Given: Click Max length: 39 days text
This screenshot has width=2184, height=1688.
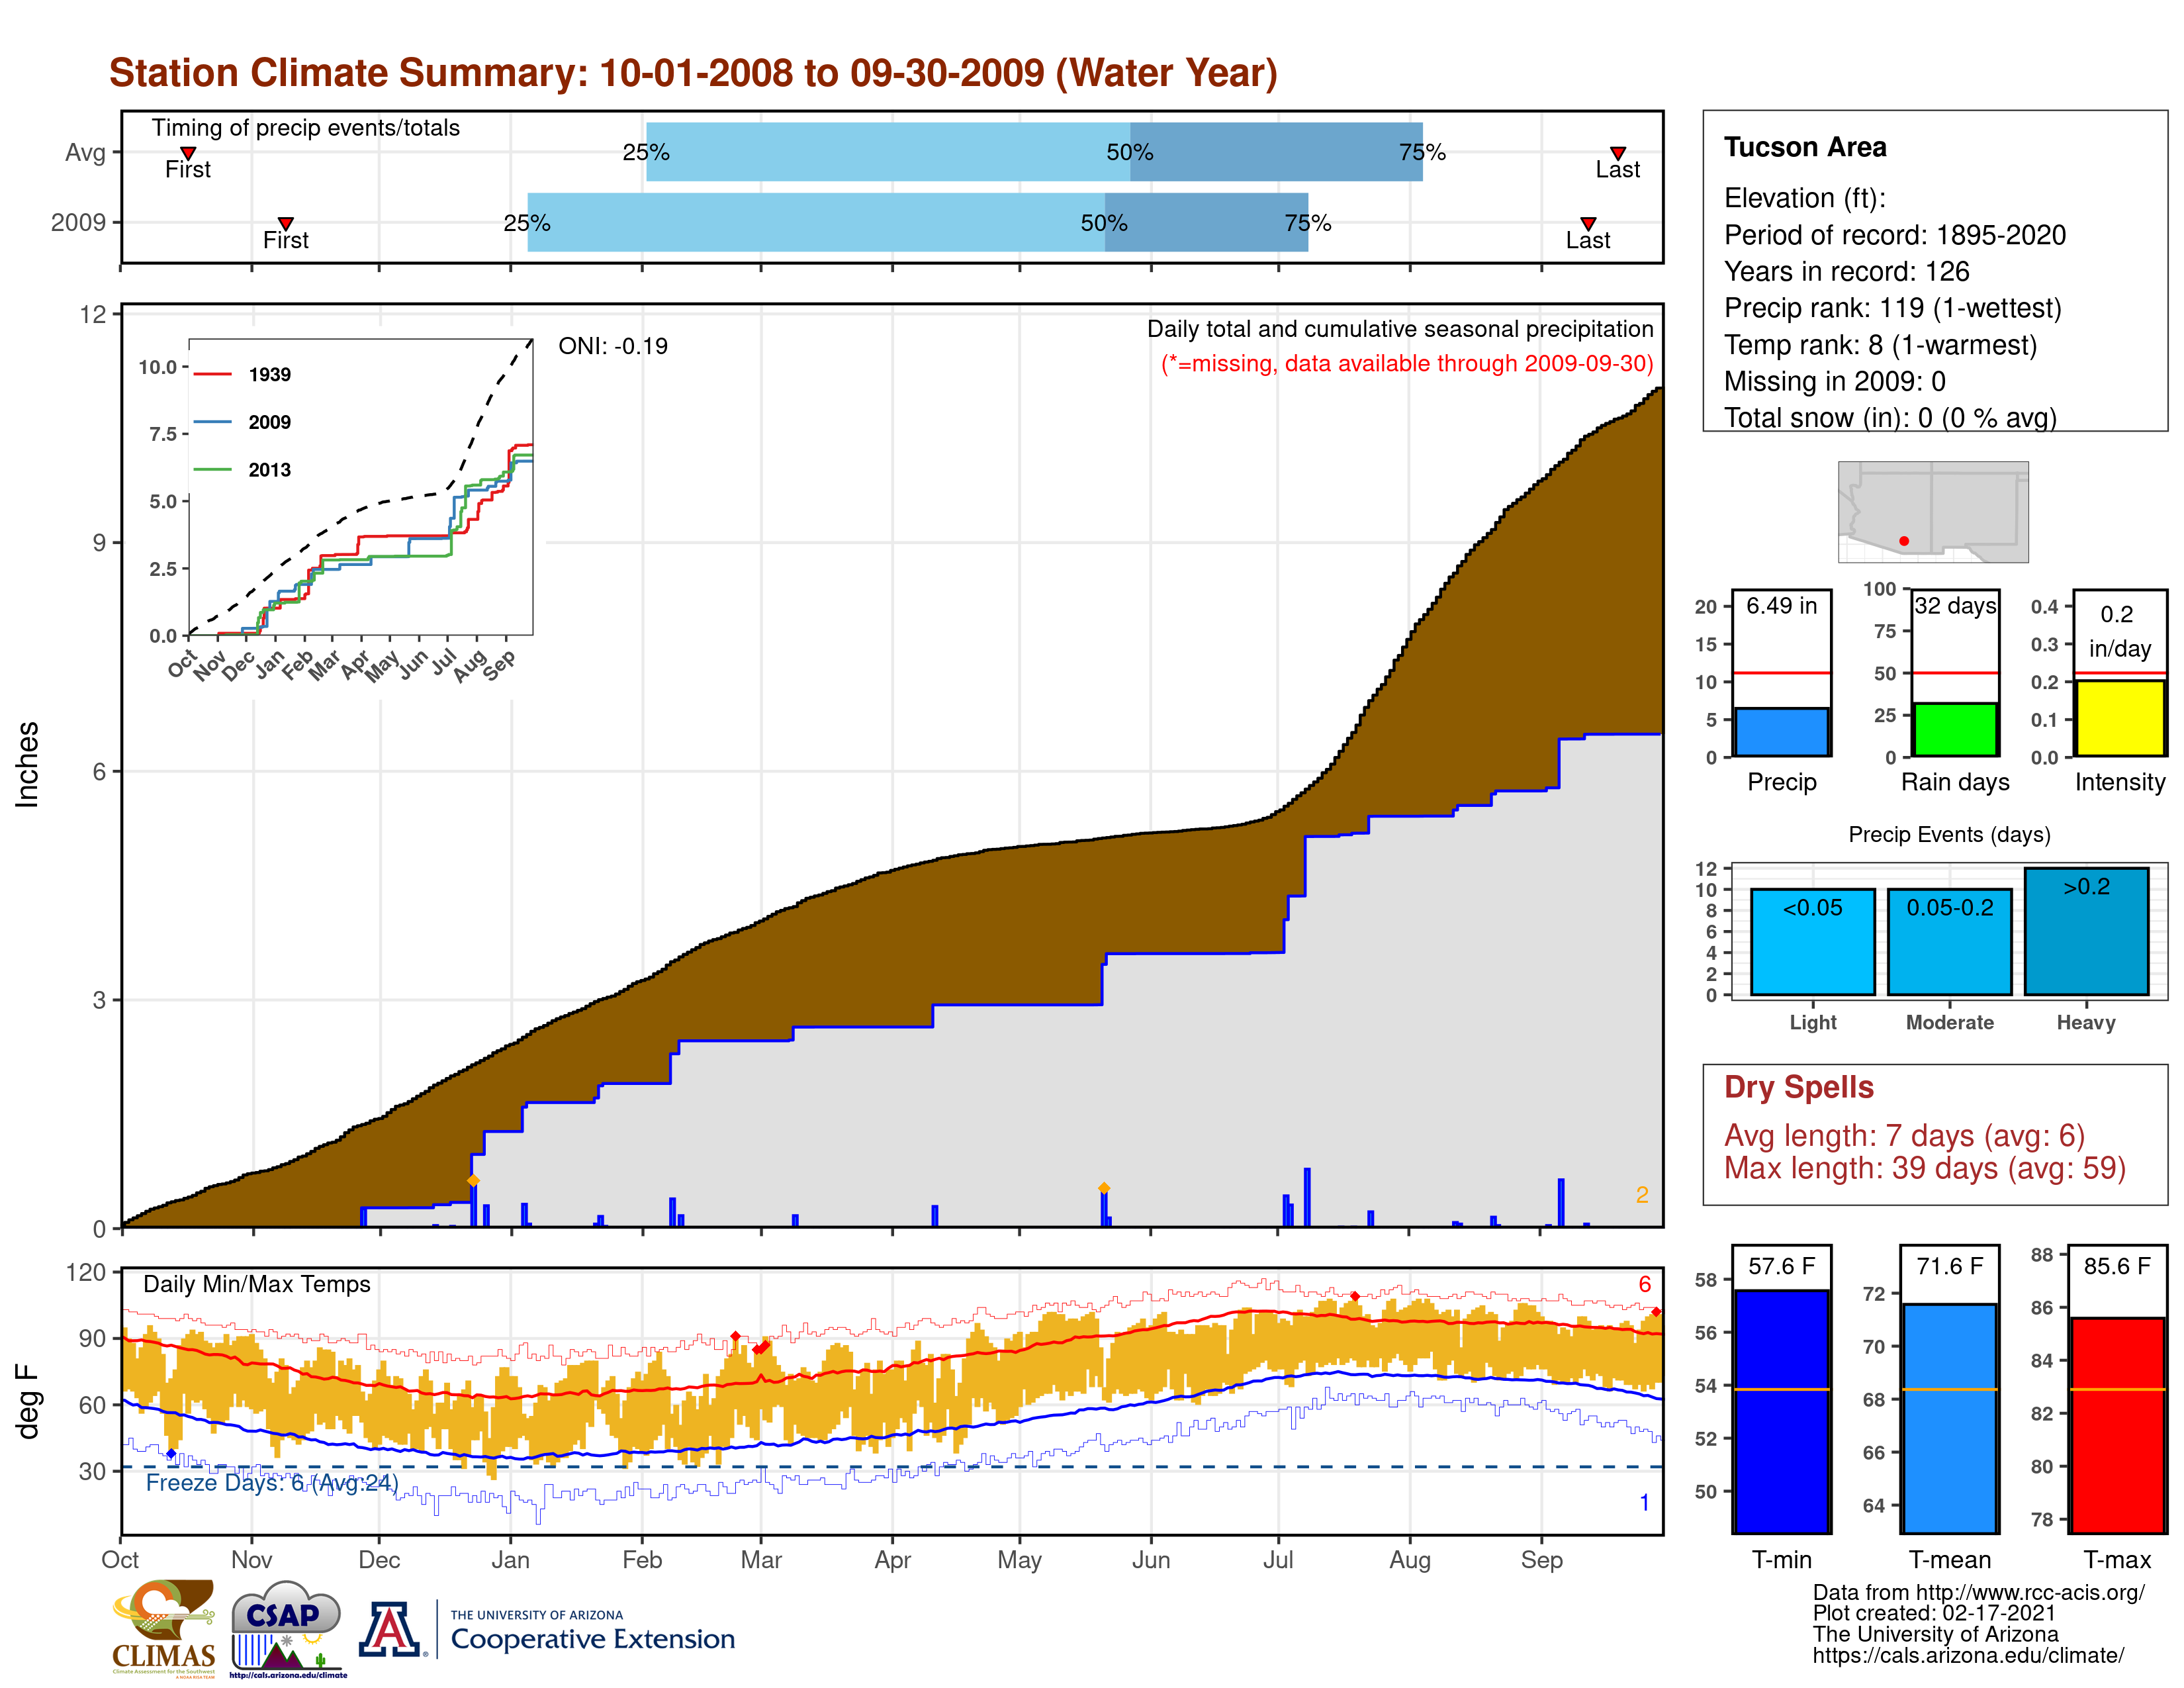Looking at the screenshot, I should pyautogui.click(x=1925, y=1168).
